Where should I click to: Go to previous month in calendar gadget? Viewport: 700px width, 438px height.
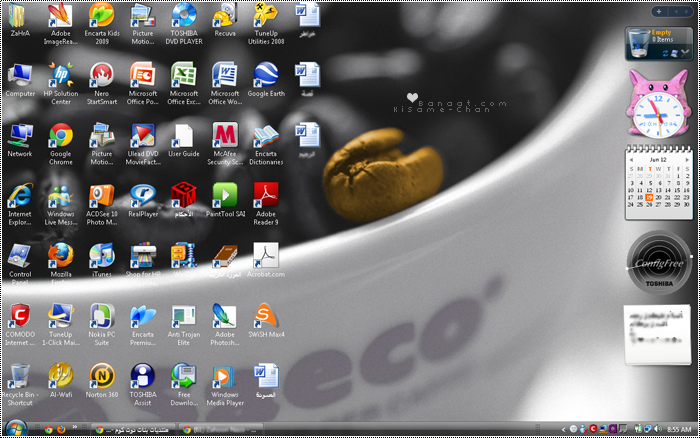tap(631, 159)
